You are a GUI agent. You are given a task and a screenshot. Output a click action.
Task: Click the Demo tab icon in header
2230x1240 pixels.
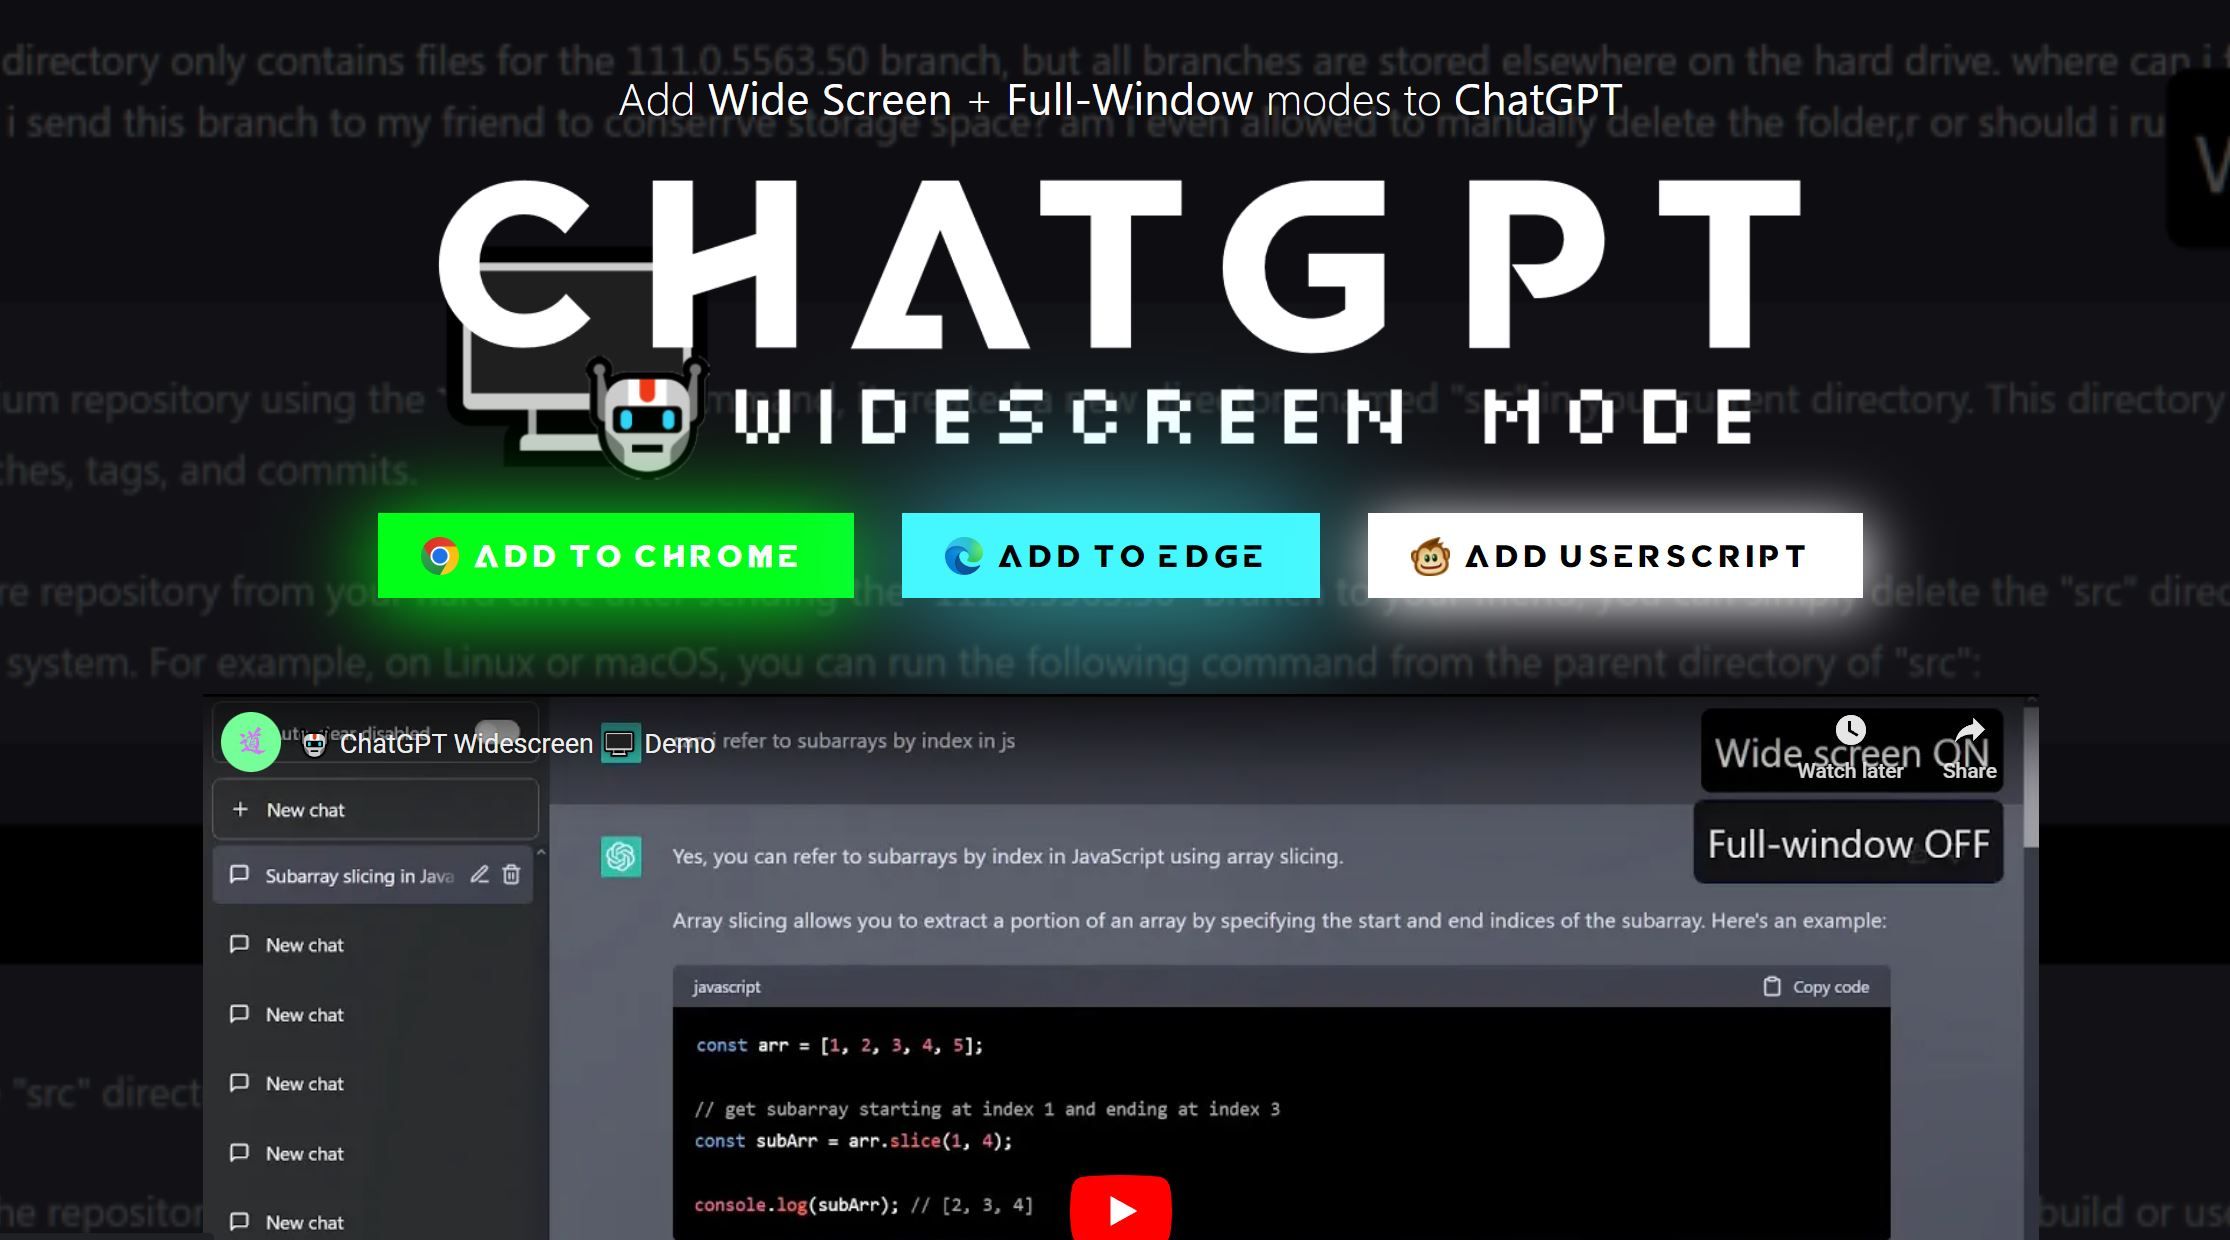(620, 744)
